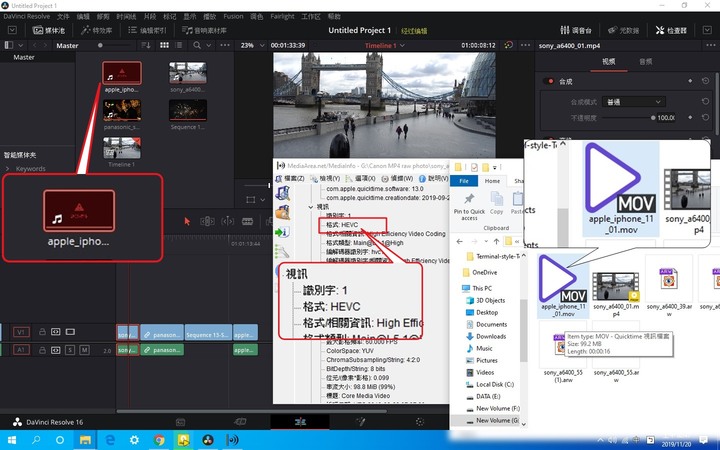Mute audio track A1 with M button

click(x=84, y=350)
